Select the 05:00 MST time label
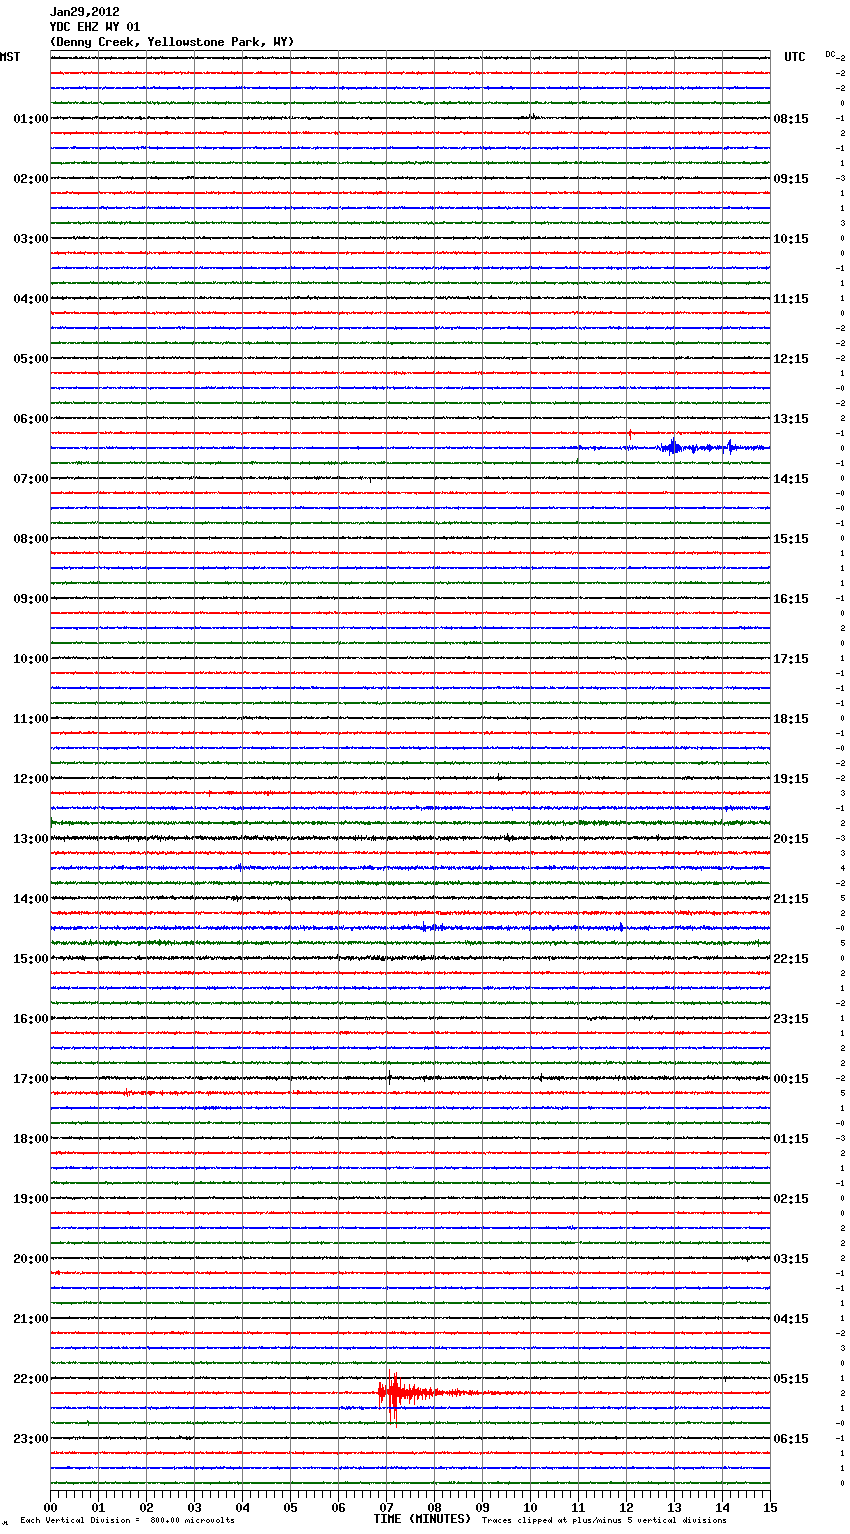This screenshot has height=1534, width=850. pyautogui.click(x=31, y=359)
